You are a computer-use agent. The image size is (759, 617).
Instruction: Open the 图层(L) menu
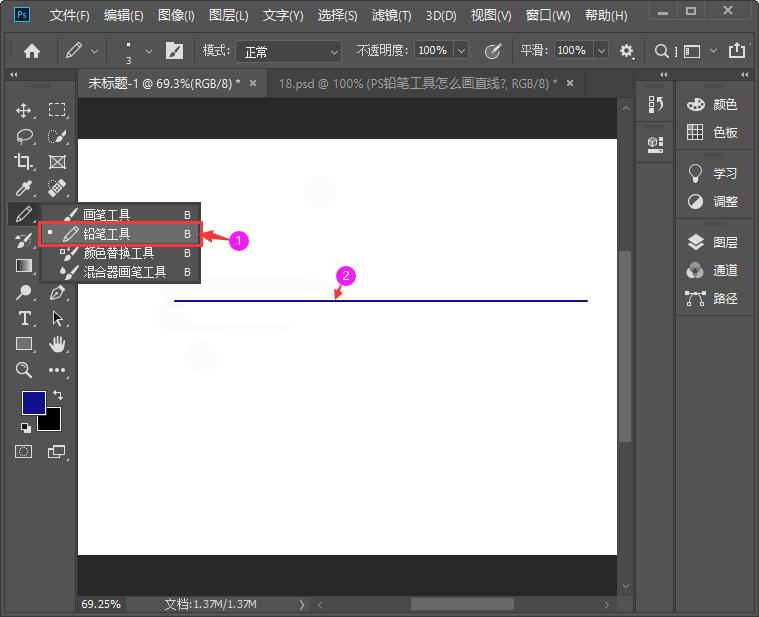[228, 15]
